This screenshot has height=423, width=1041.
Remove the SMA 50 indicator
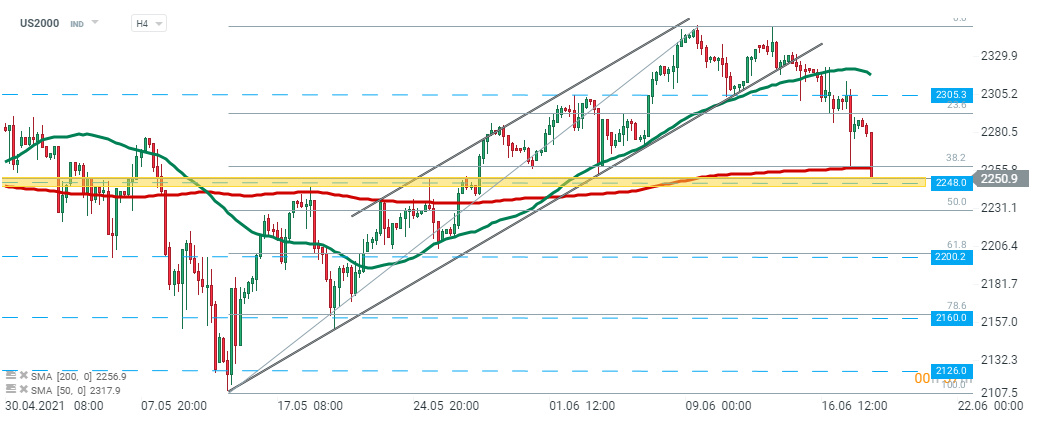coord(23,388)
